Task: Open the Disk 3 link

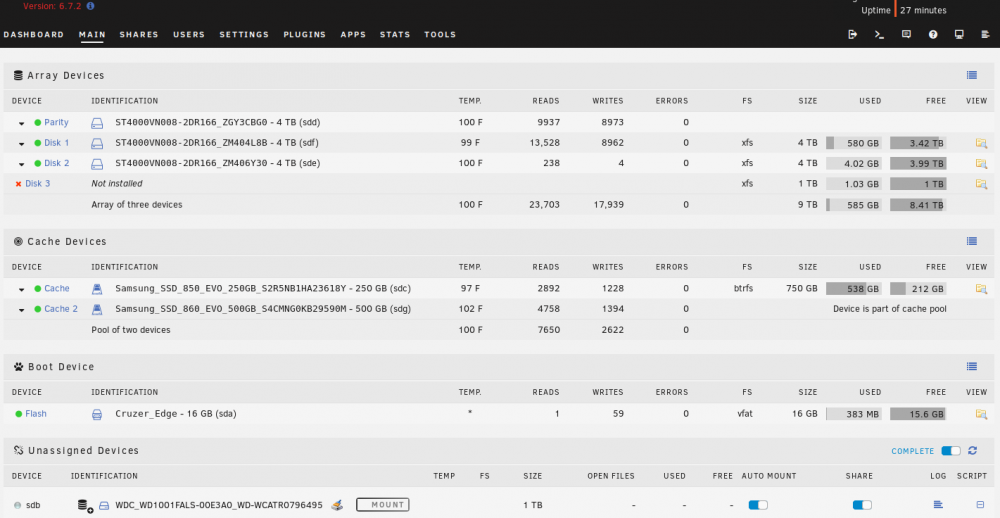Action: click(x=38, y=184)
